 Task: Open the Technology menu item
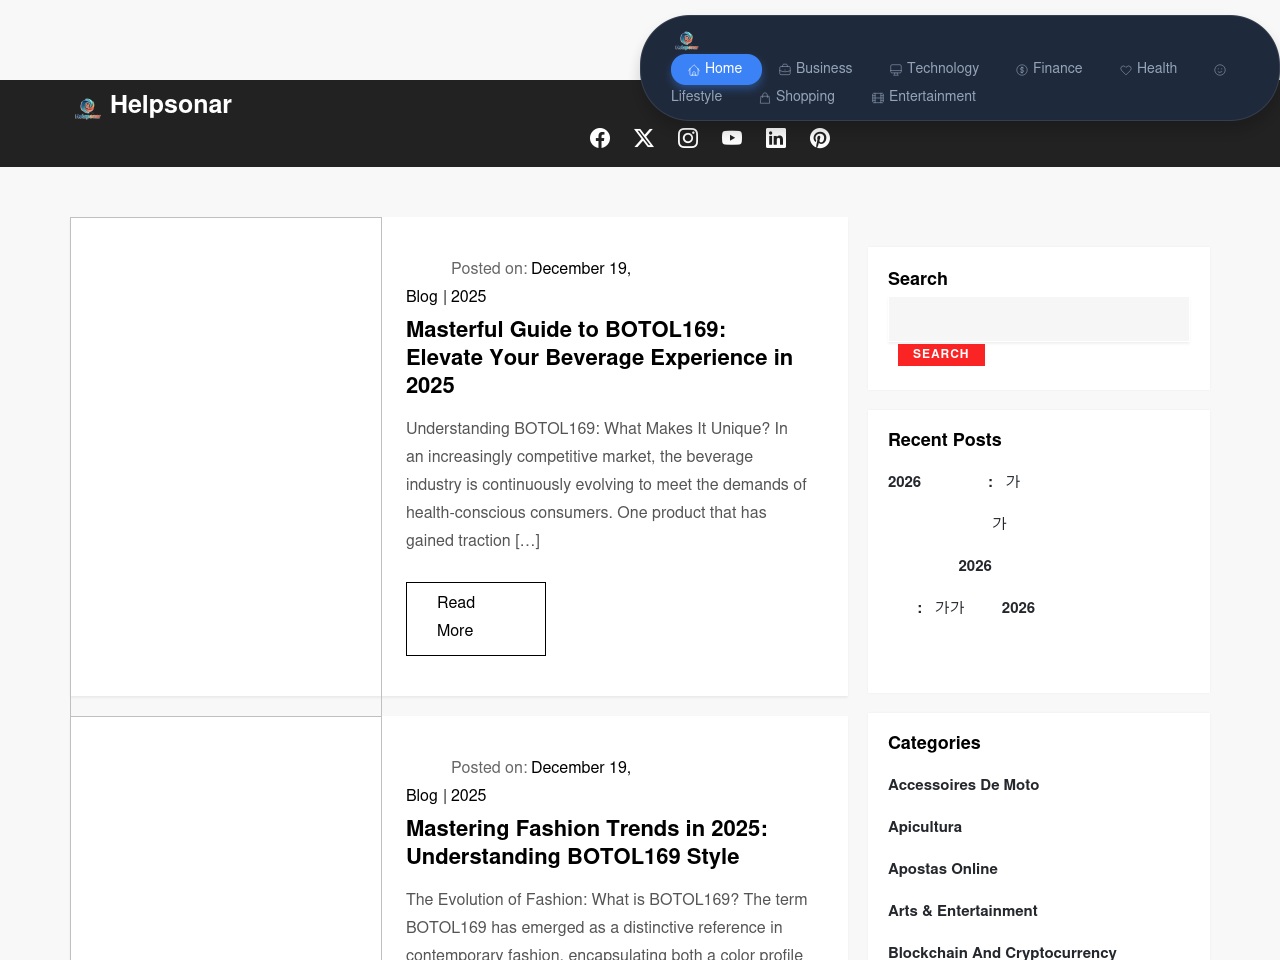(934, 69)
